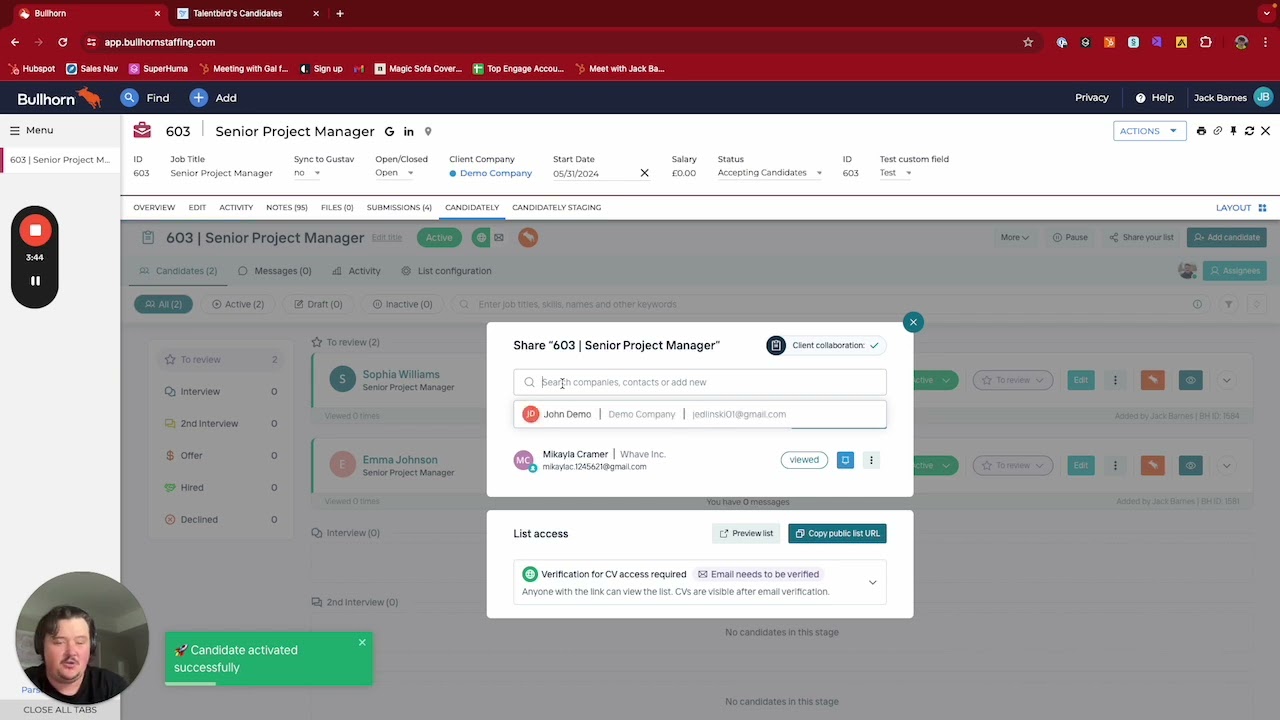The image size is (1280, 720).
Task: Dismiss the Candidate activated notification
Action: (362, 642)
